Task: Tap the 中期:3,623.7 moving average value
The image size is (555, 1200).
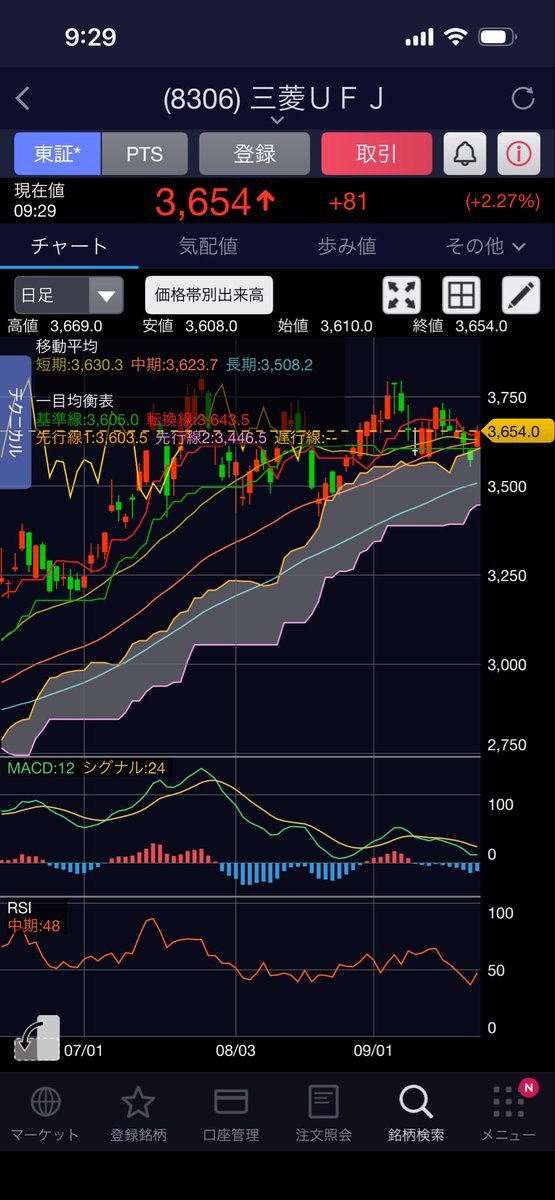Action: point(174,365)
